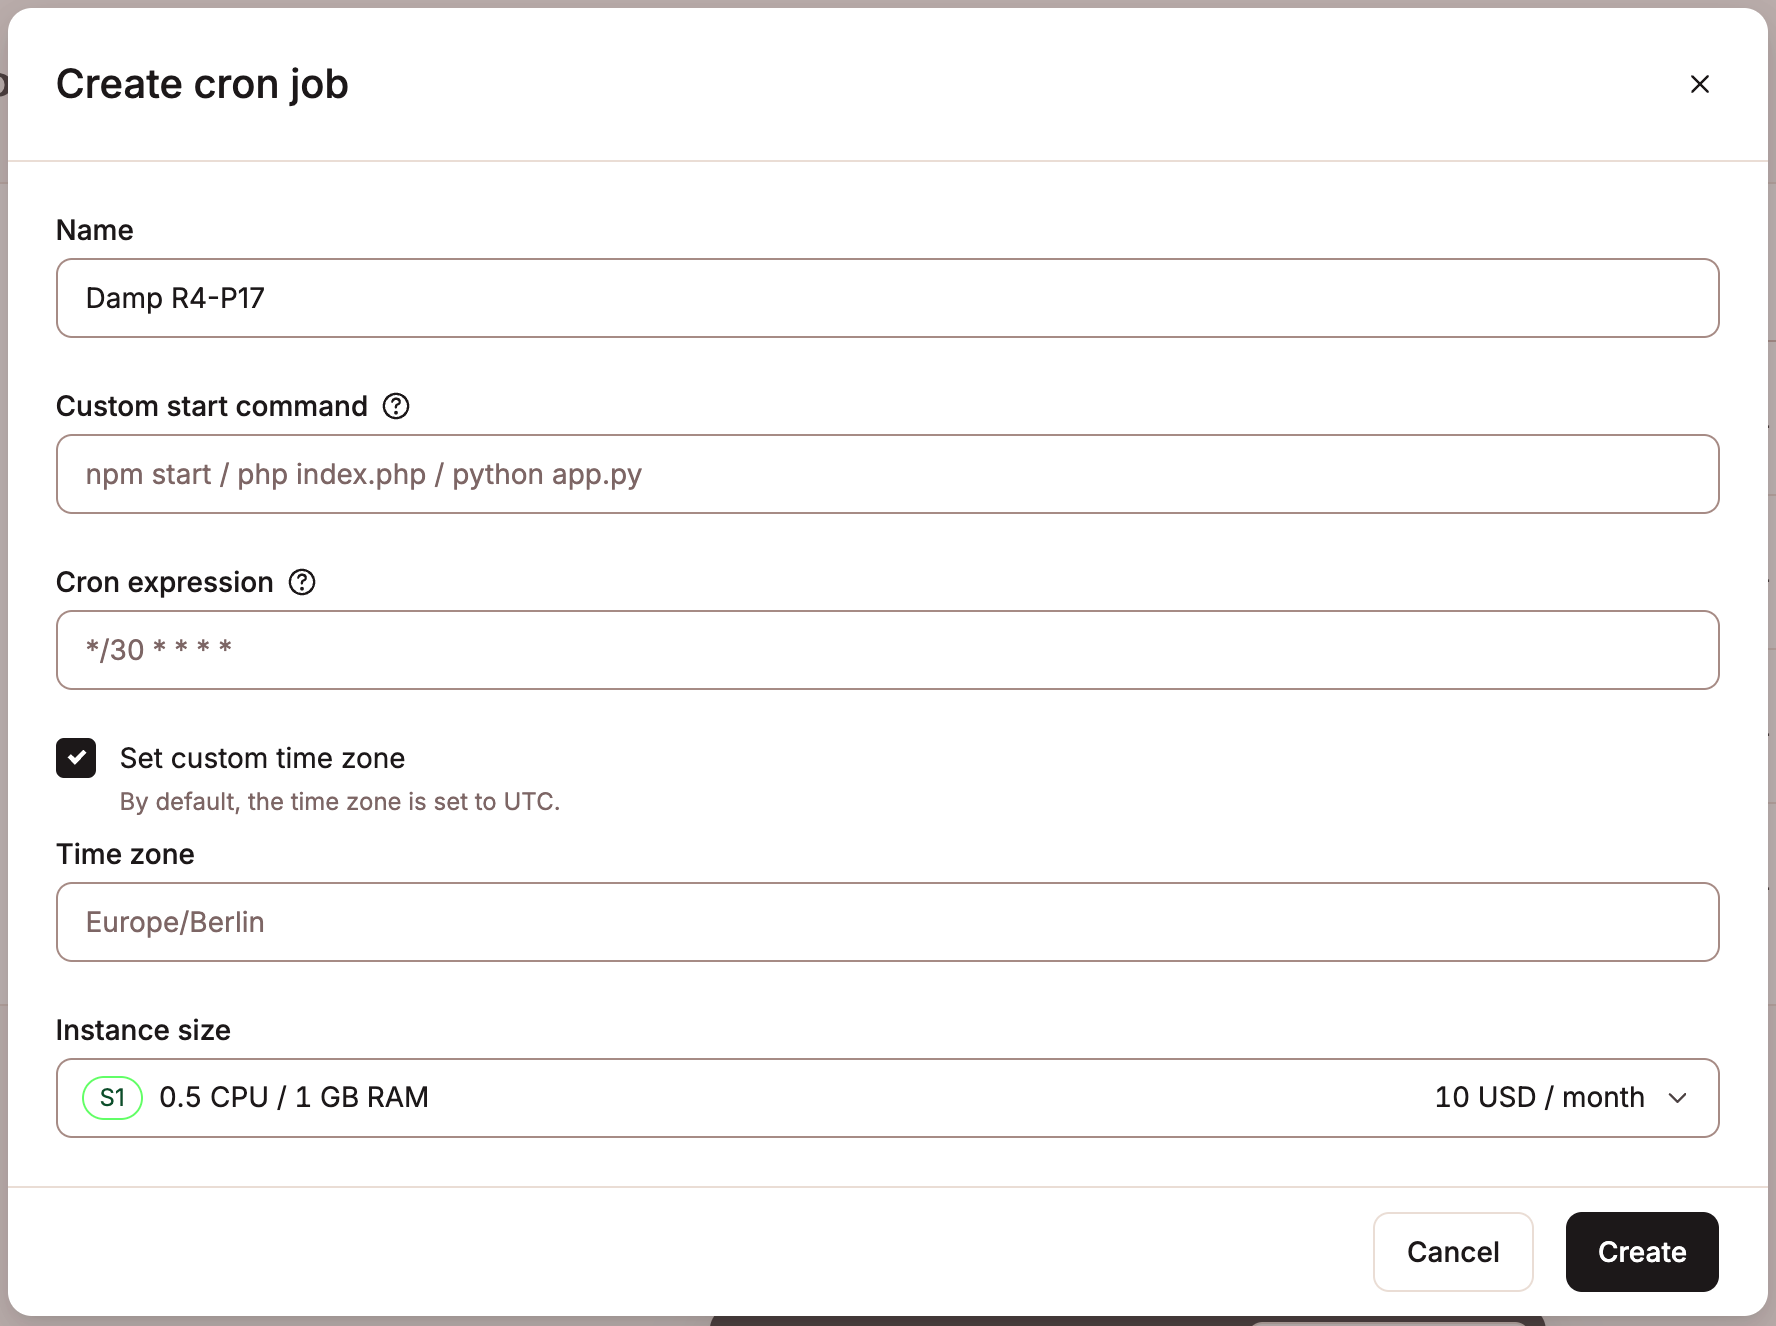Click the checkmark inside the time zone checkbox
Viewport: 1776px width, 1326px height.
click(76, 758)
